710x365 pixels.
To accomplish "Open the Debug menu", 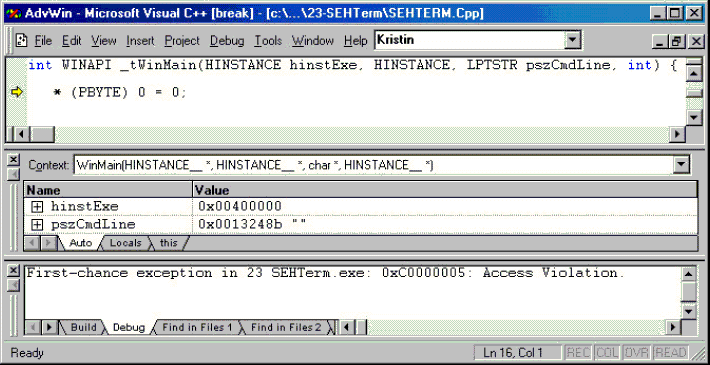I will click(x=227, y=41).
